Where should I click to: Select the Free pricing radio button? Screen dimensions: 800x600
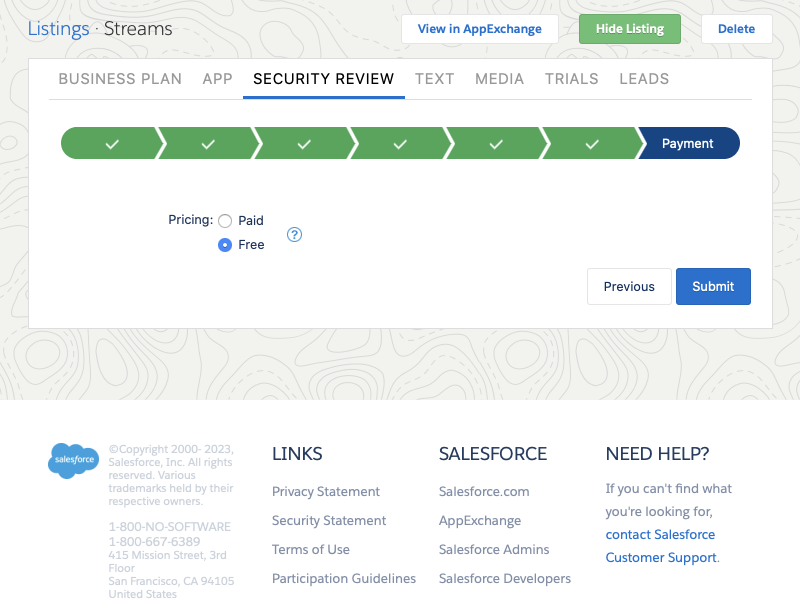click(225, 245)
